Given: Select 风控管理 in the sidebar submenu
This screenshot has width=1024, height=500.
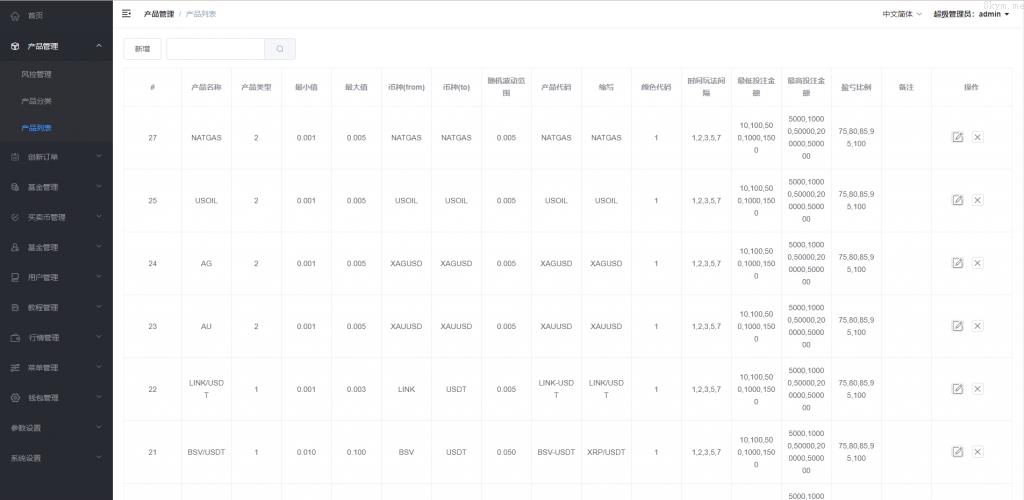Looking at the screenshot, I should tap(36, 74).
